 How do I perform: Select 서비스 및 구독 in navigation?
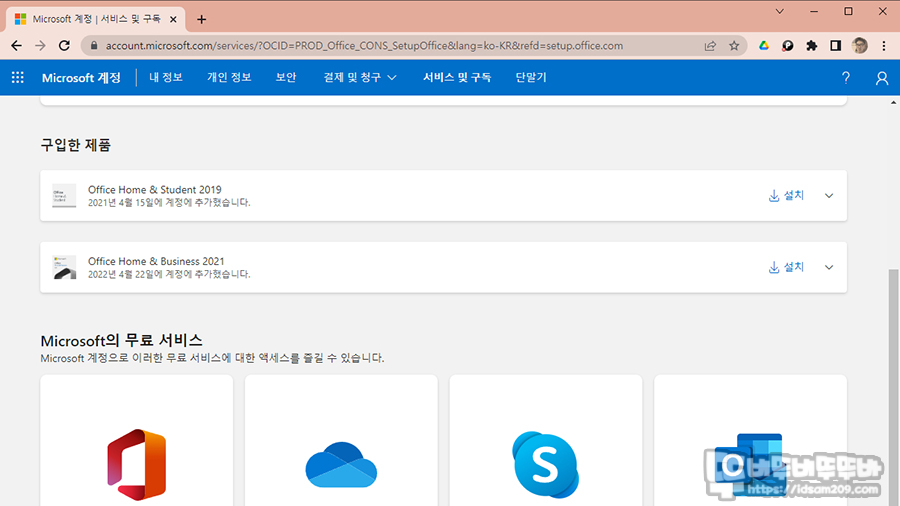(x=457, y=77)
